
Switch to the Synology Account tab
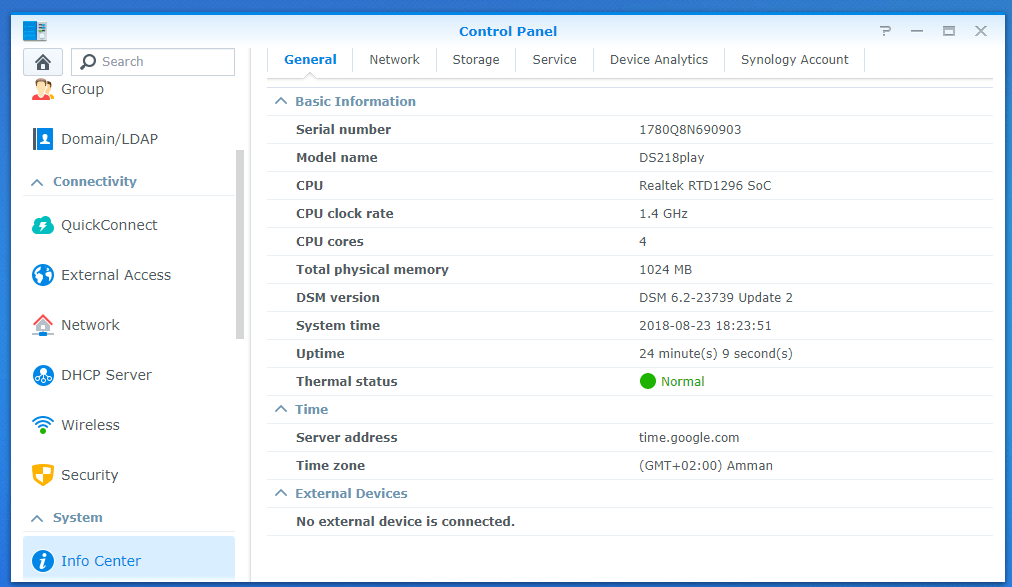(x=794, y=60)
